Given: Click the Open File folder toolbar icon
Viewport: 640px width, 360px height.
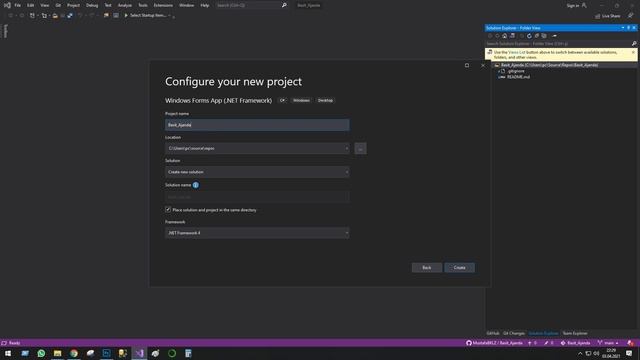Looking at the screenshot, I should coord(55,16).
